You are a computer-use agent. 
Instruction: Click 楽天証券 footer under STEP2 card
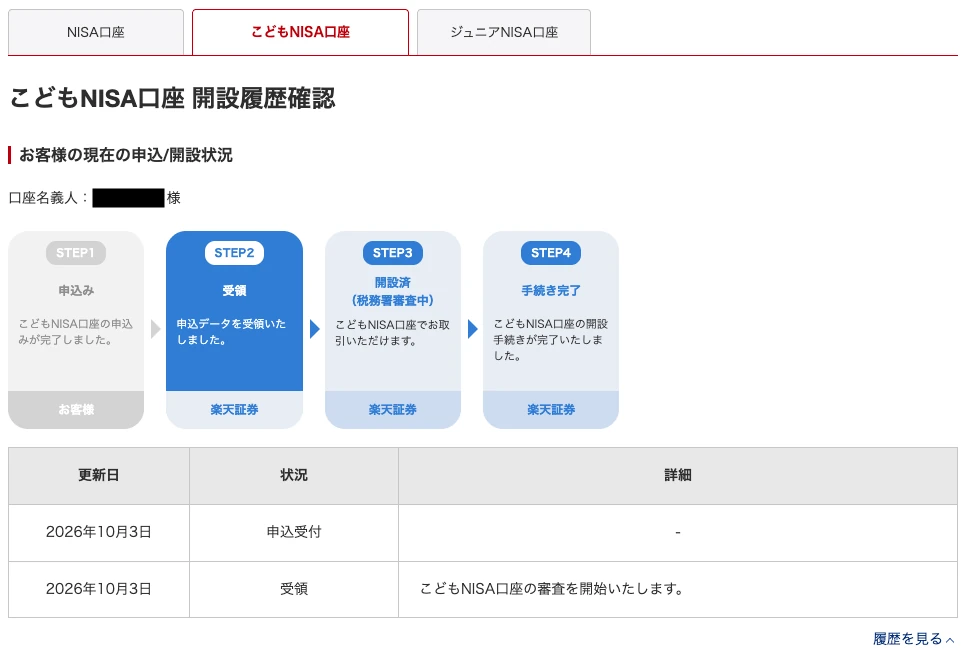pyautogui.click(x=234, y=410)
